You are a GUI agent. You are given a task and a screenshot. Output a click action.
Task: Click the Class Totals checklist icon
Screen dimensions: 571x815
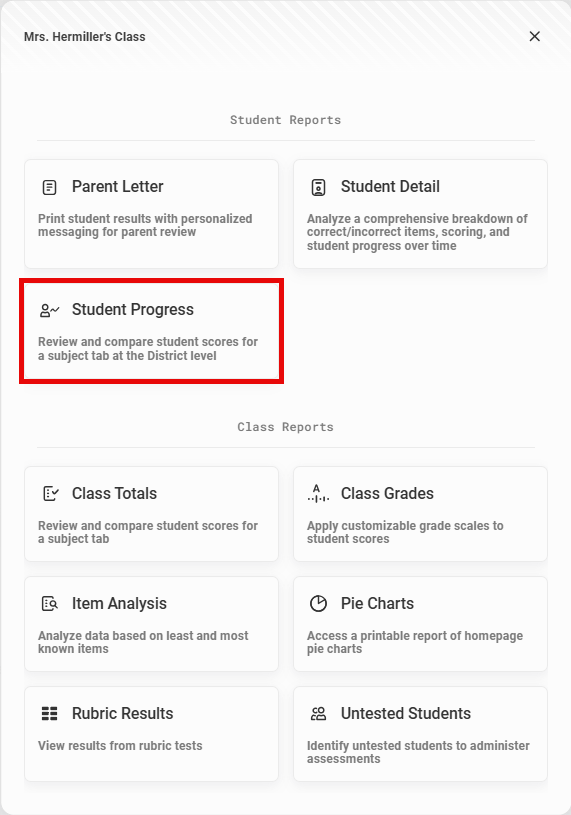pyautogui.click(x=50, y=493)
